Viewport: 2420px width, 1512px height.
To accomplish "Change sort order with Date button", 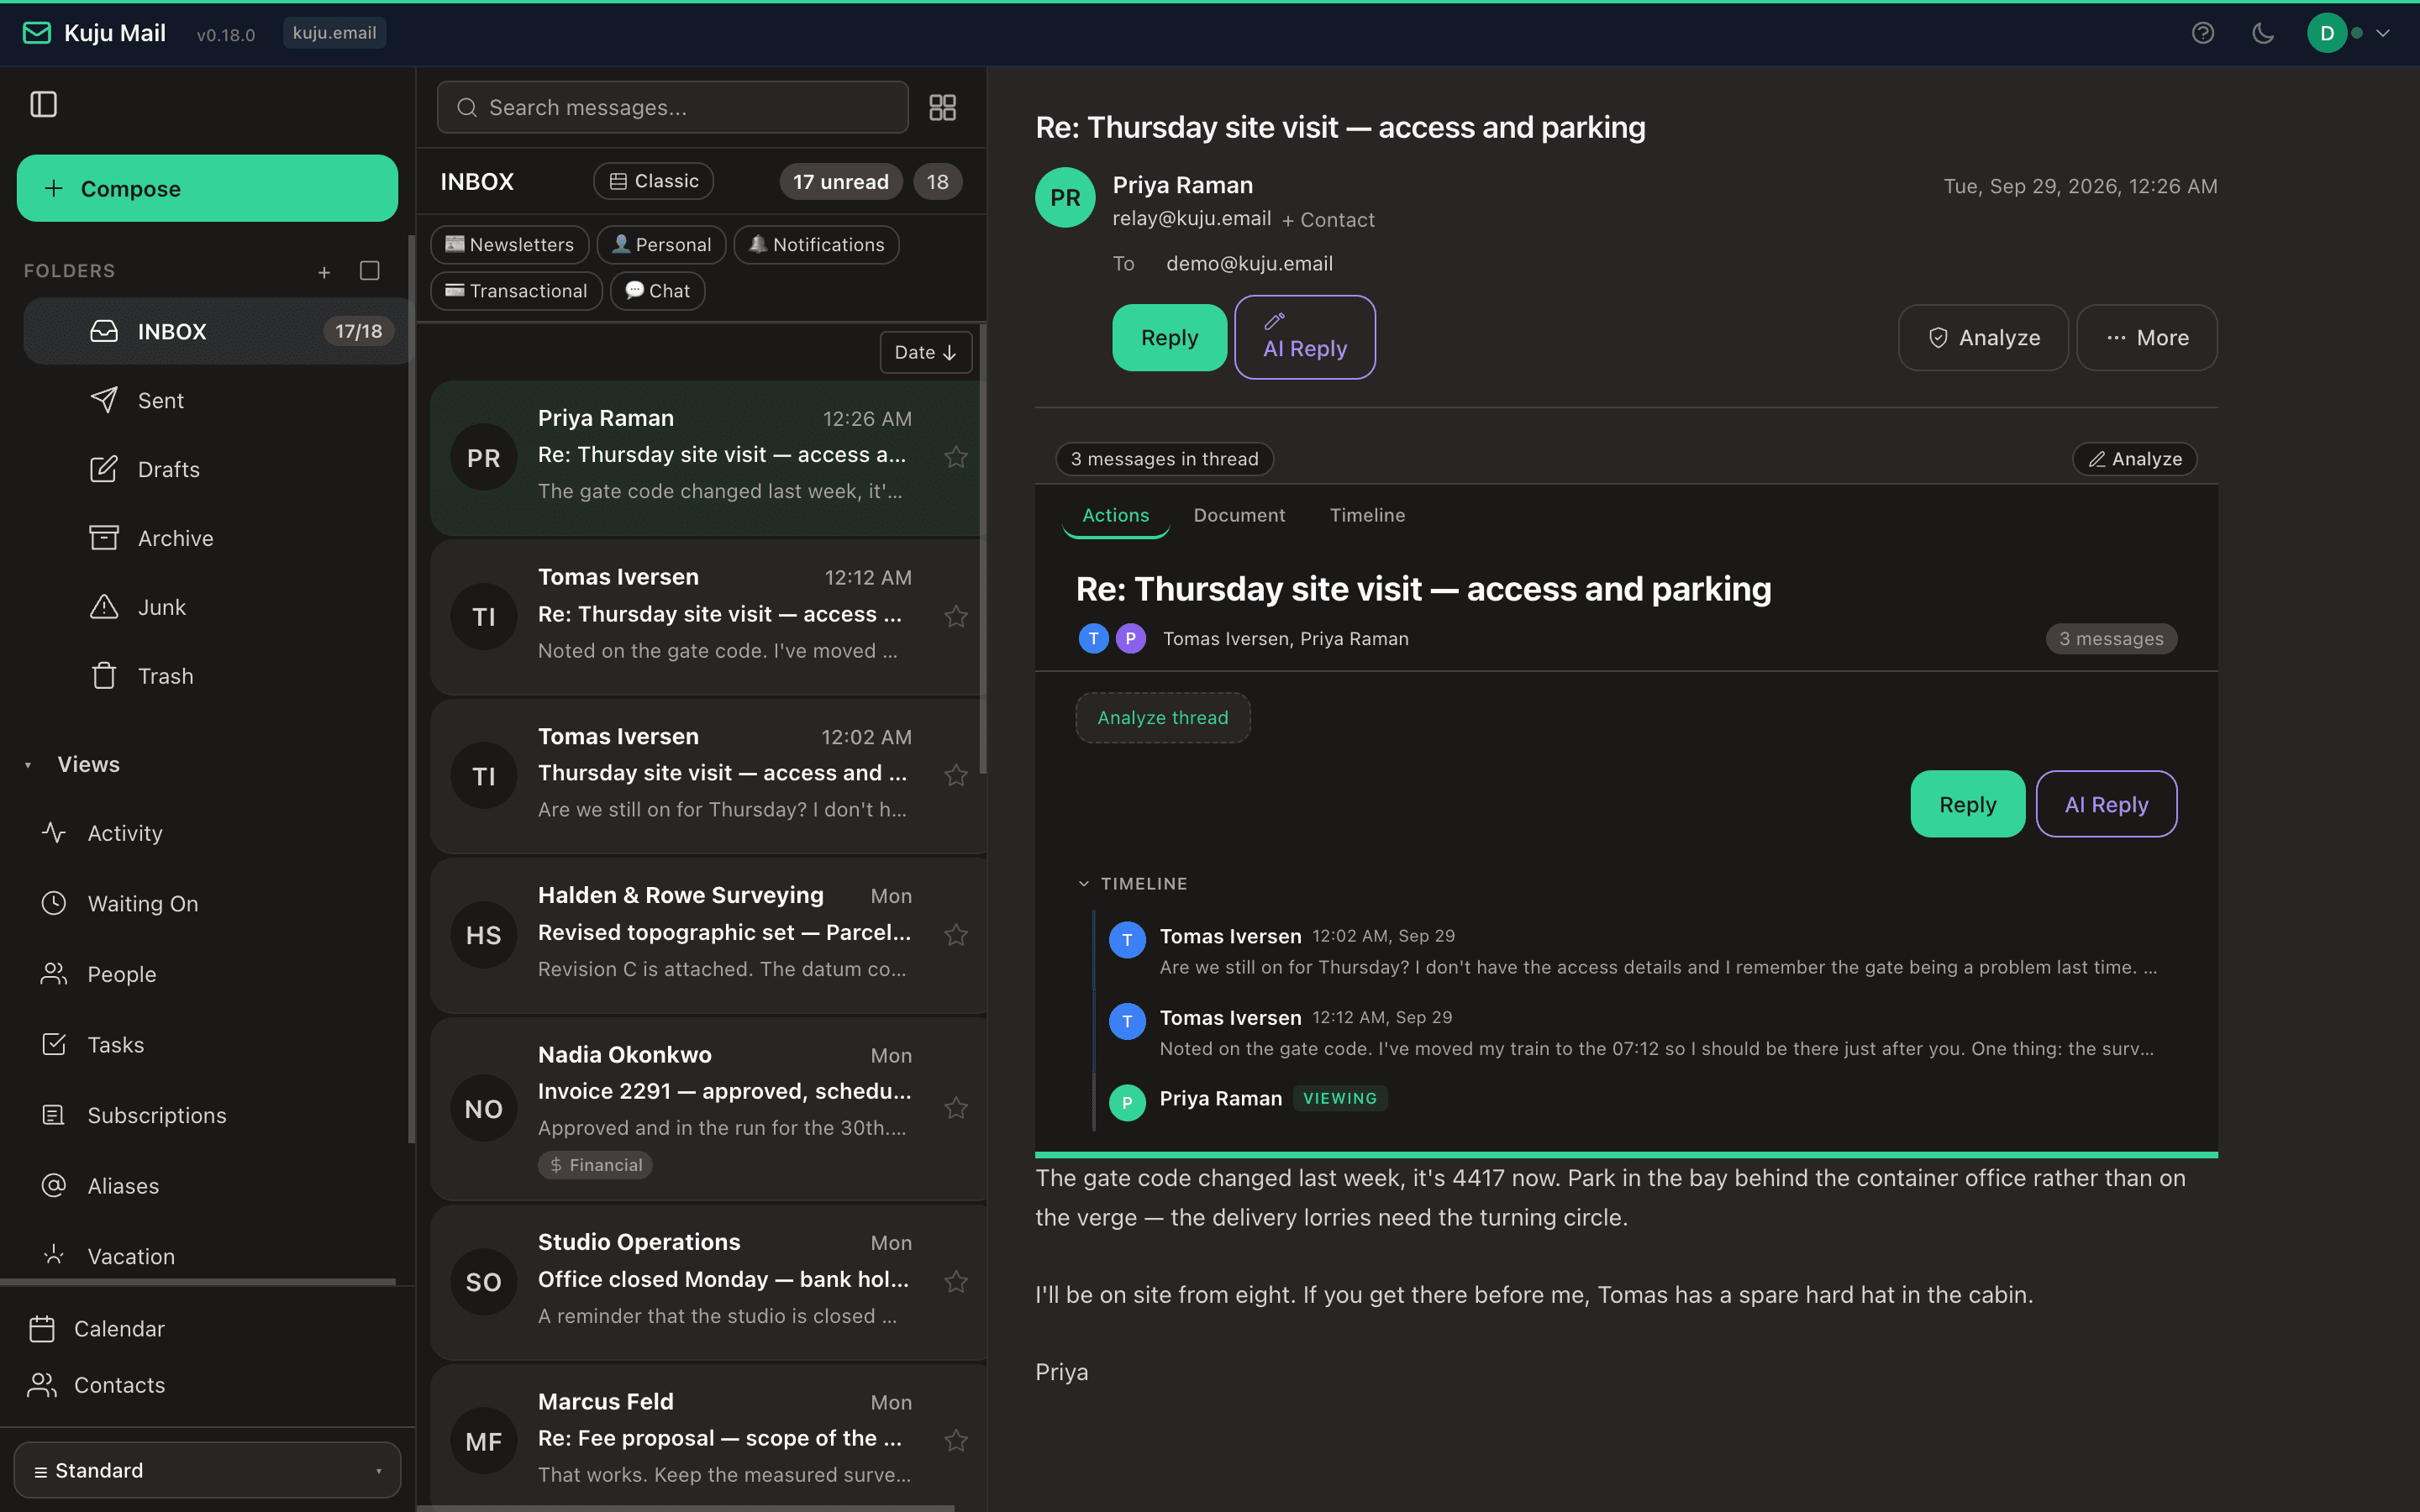I will (925, 352).
